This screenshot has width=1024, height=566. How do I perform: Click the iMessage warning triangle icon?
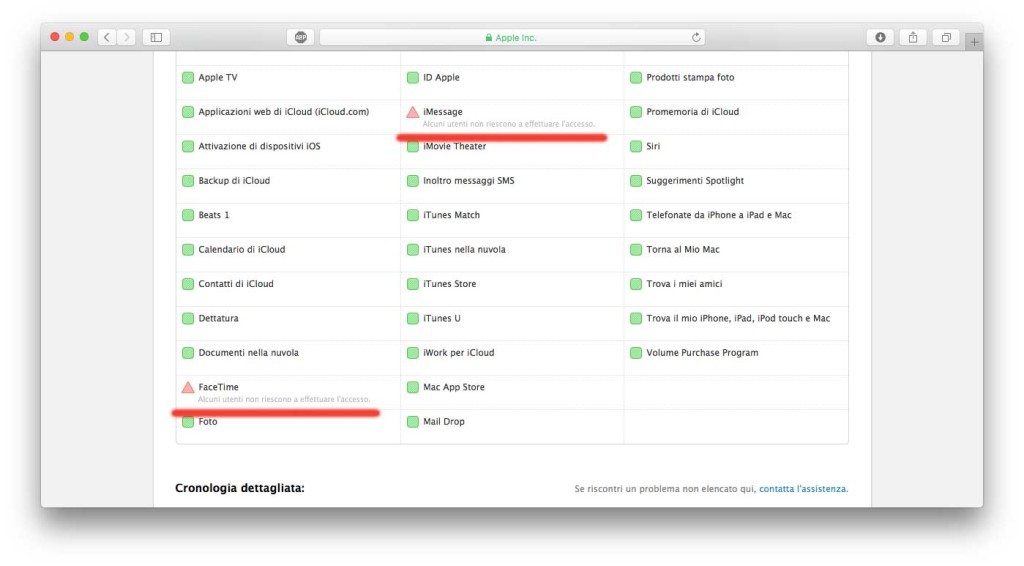(413, 112)
